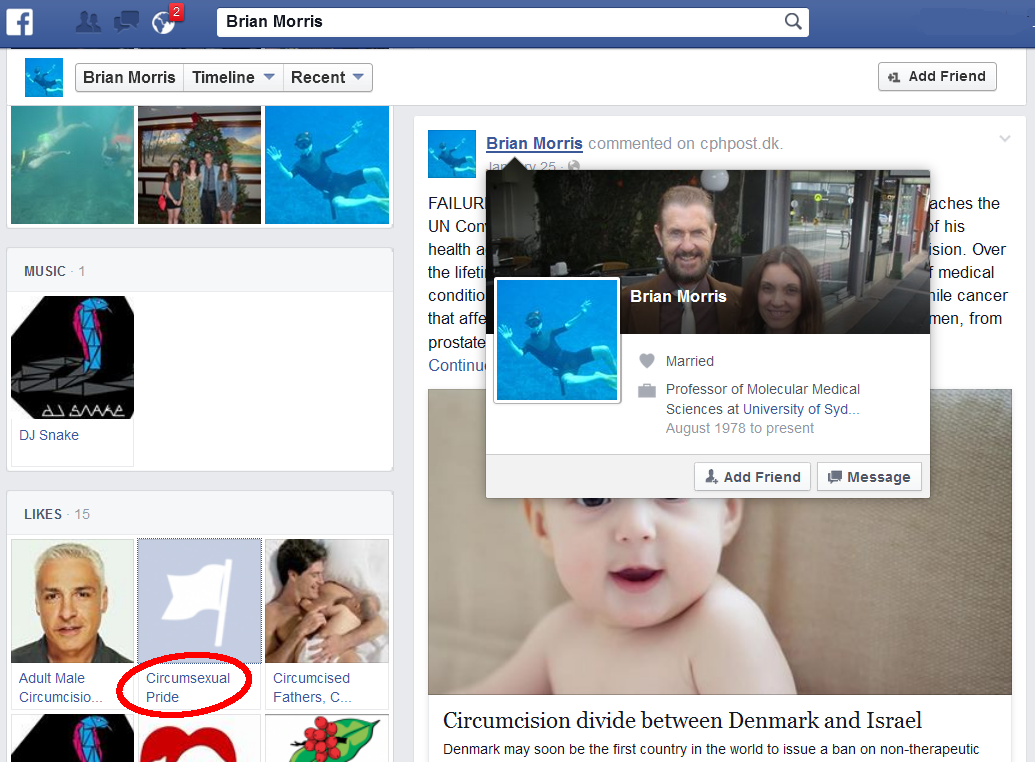Click the Brian Morris profile tab button
The image size is (1035, 762).
coord(129,77)
